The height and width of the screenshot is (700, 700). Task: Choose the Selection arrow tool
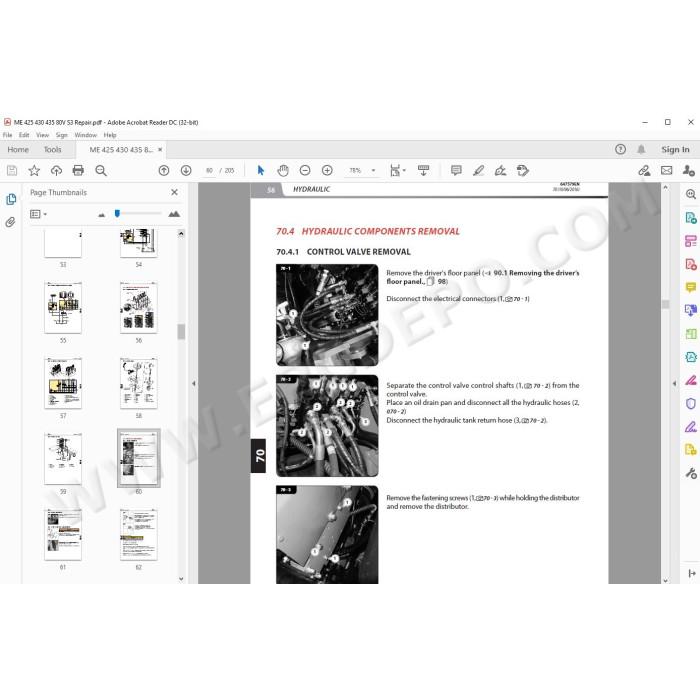(261, 170)
